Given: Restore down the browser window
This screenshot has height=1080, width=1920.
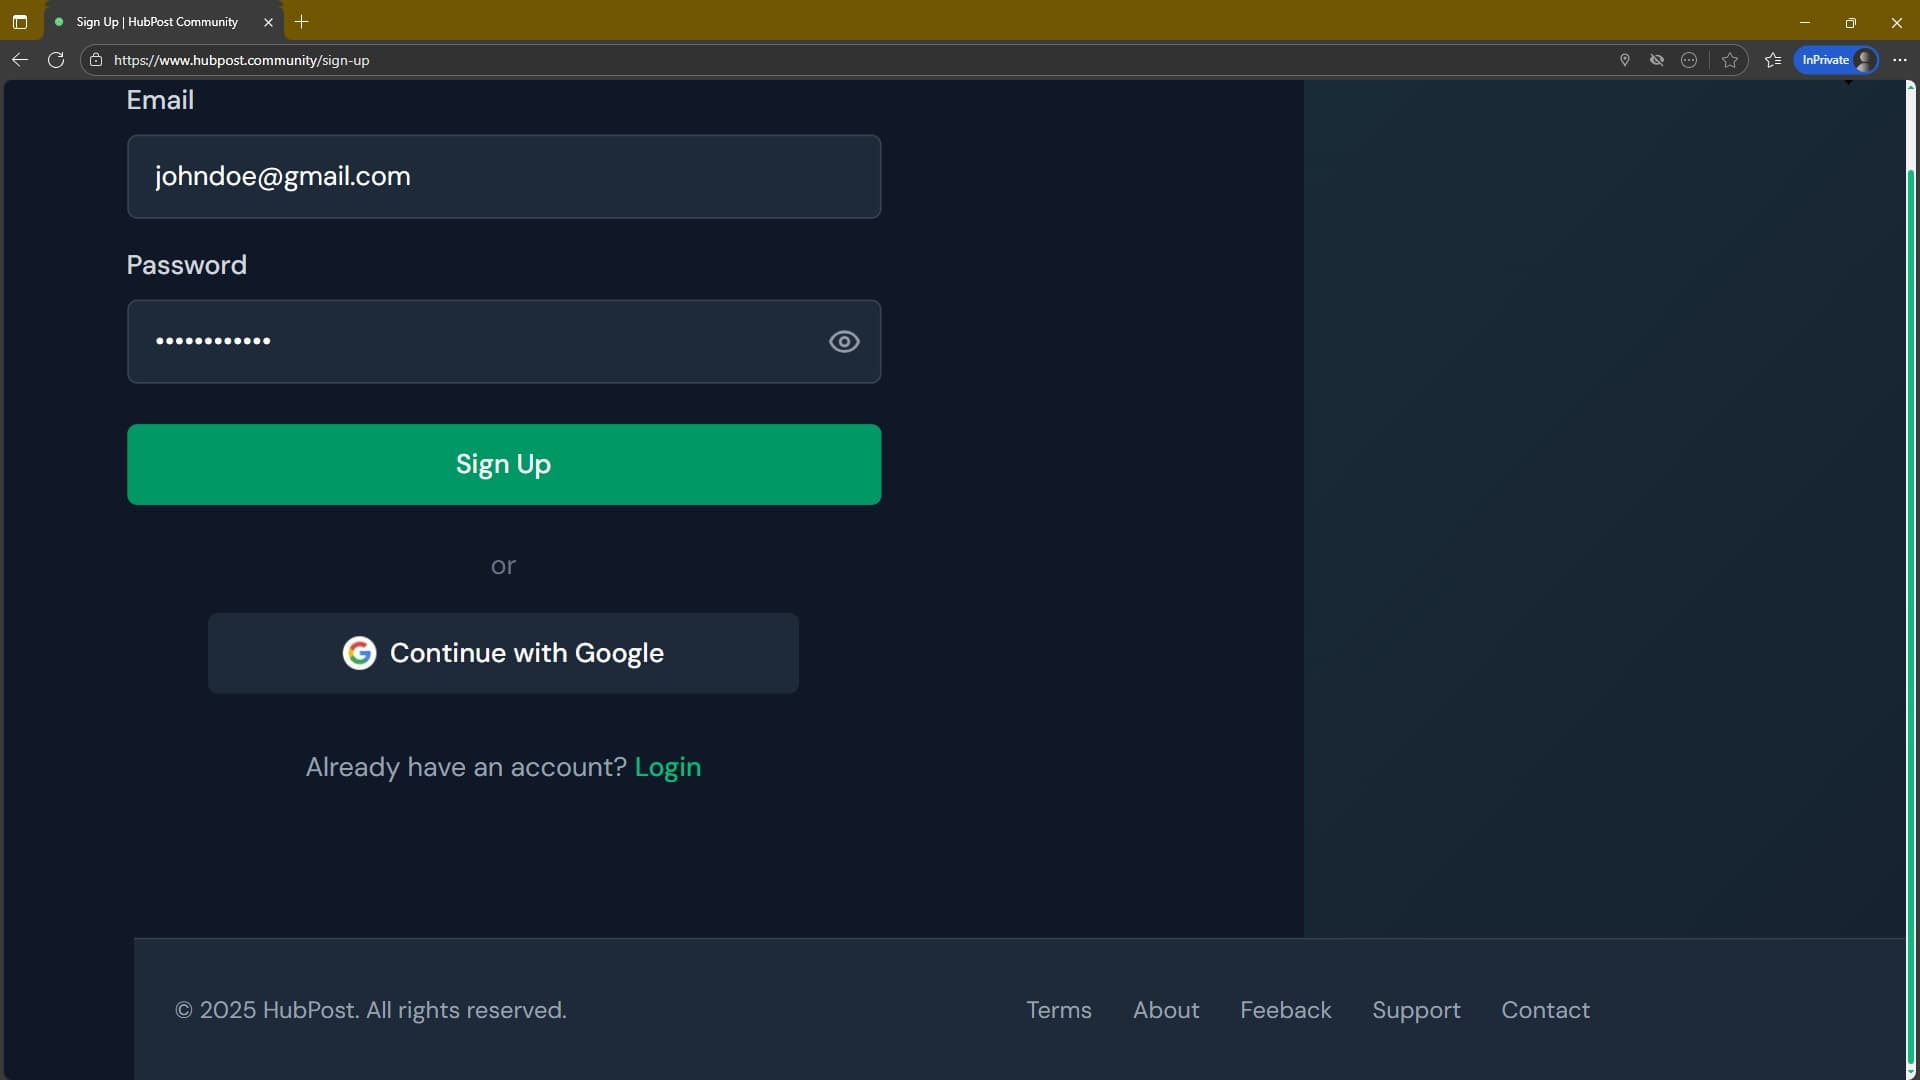Looking at the screenshot, I should 1851,22.
